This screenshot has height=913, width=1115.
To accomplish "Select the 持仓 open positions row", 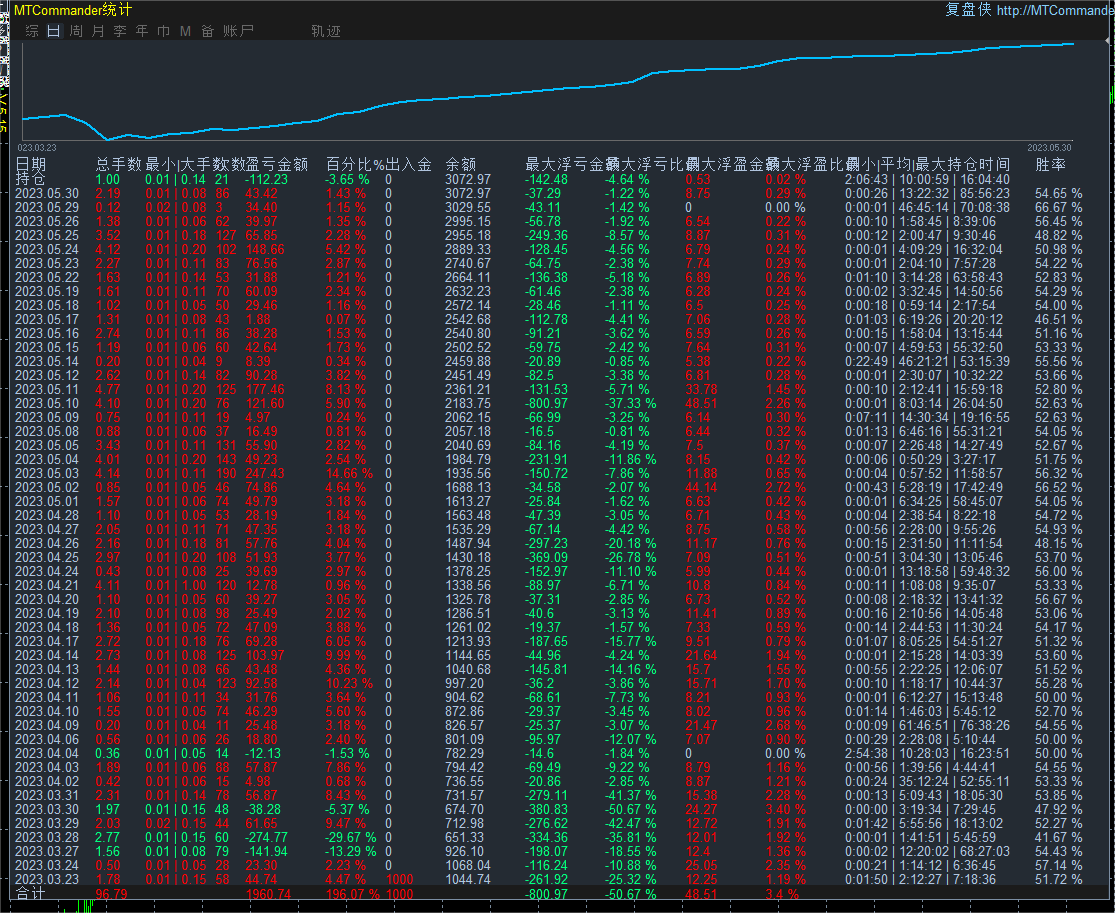I will pyautogui.click(x=31, y=179).
